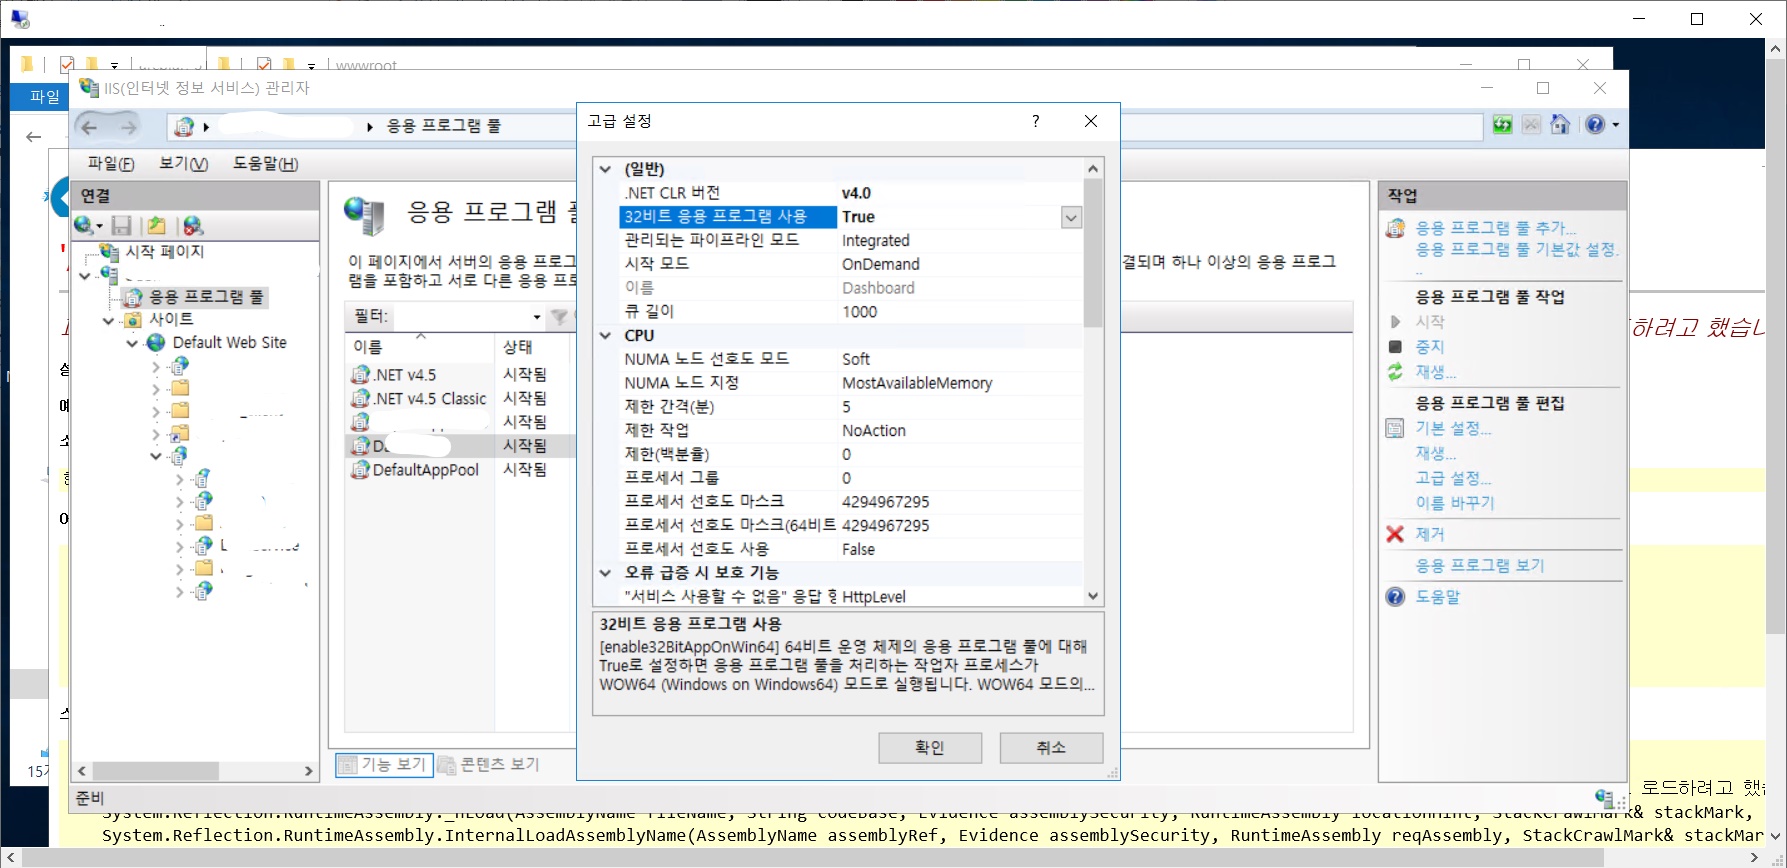Click the ? help button on 고급 설정 dialog

(1036, 121)
